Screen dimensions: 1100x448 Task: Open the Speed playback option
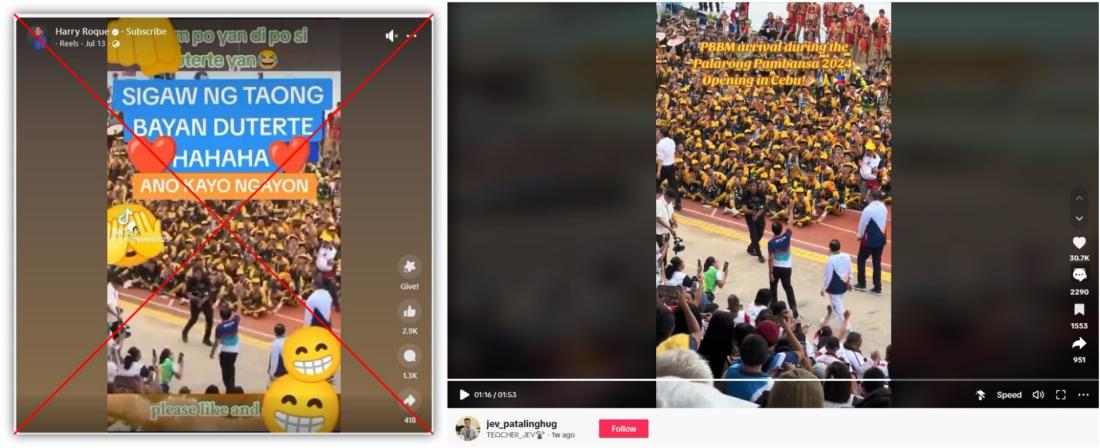[x=1009, y=395]
